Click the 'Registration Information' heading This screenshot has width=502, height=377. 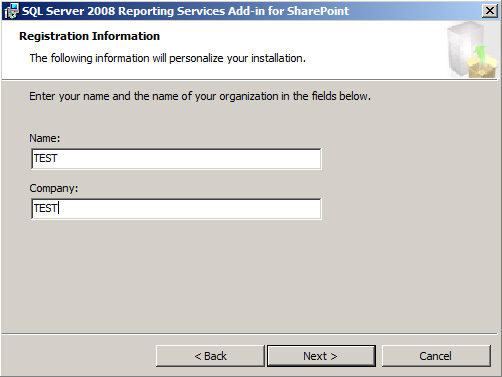[89, 36]
